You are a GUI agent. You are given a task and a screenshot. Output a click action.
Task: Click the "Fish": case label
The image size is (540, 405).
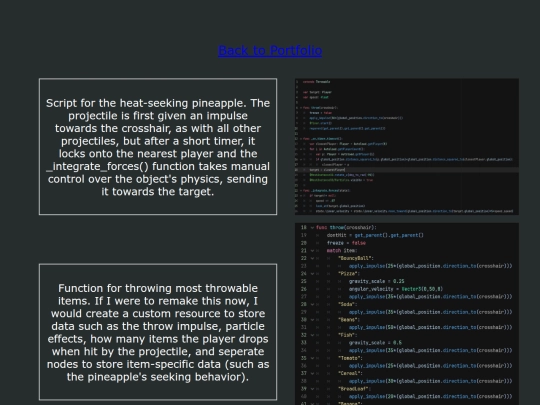[x=347, y=335]
